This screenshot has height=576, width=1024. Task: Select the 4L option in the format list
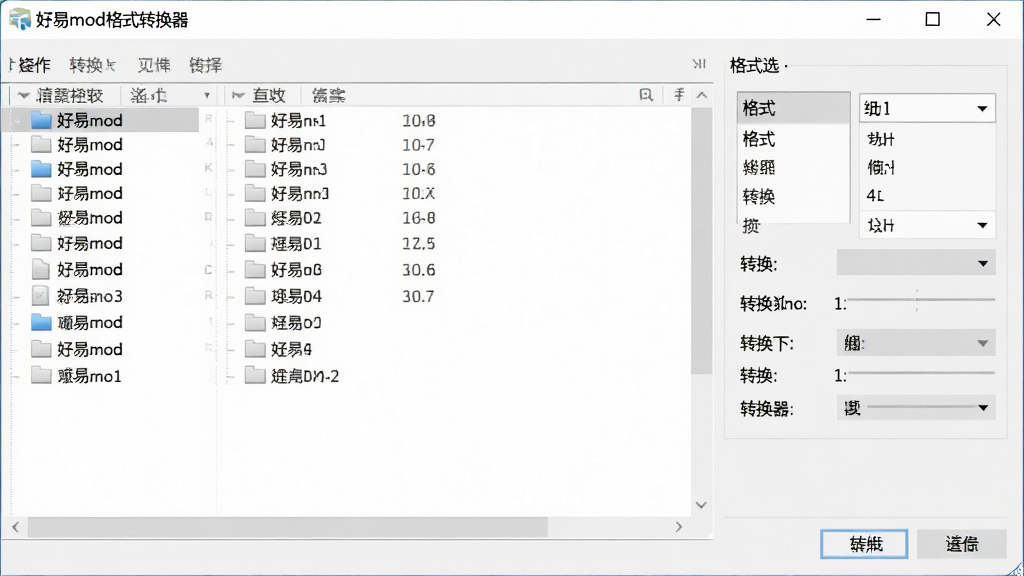coord(875,195)
